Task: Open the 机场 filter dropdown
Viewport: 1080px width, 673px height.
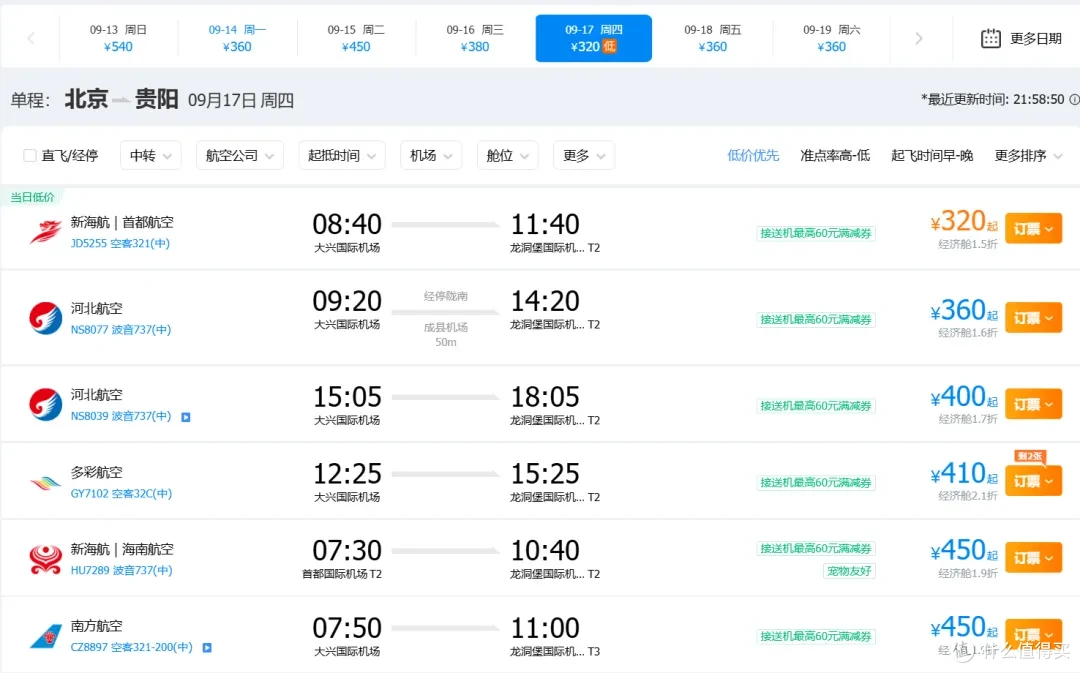Action: click(x=431, y=156)
